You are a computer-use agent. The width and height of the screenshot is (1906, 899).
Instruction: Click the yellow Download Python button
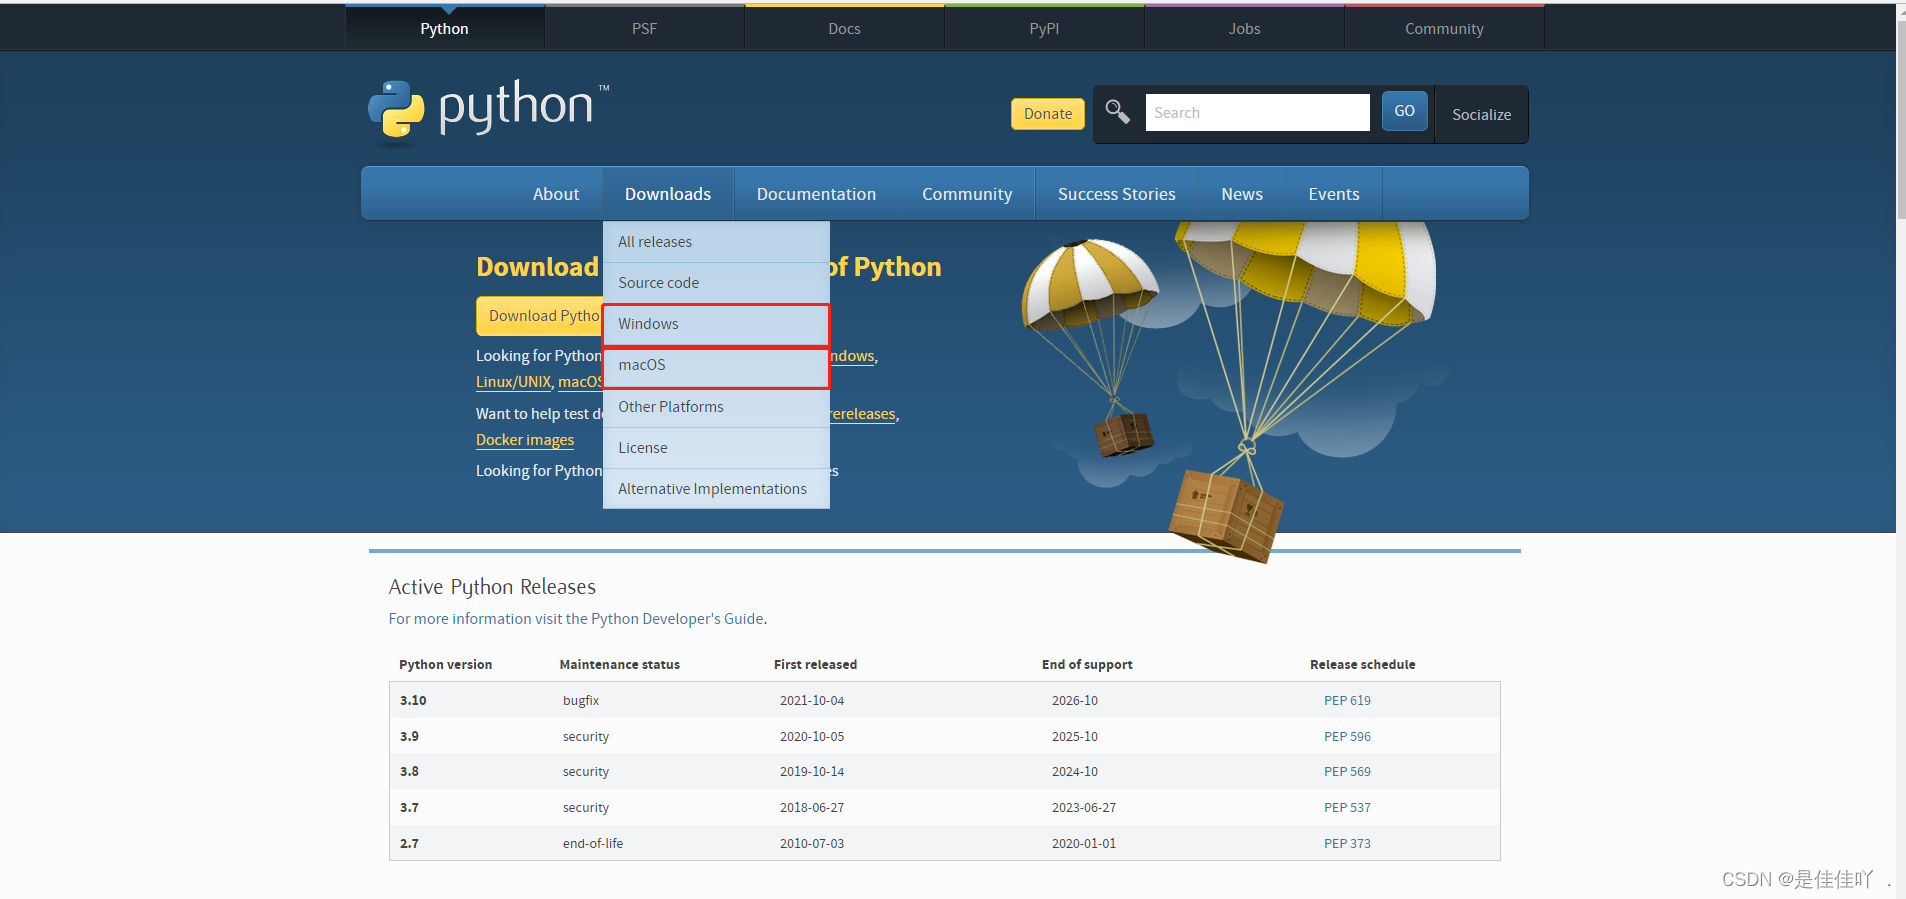coord(540,316)
